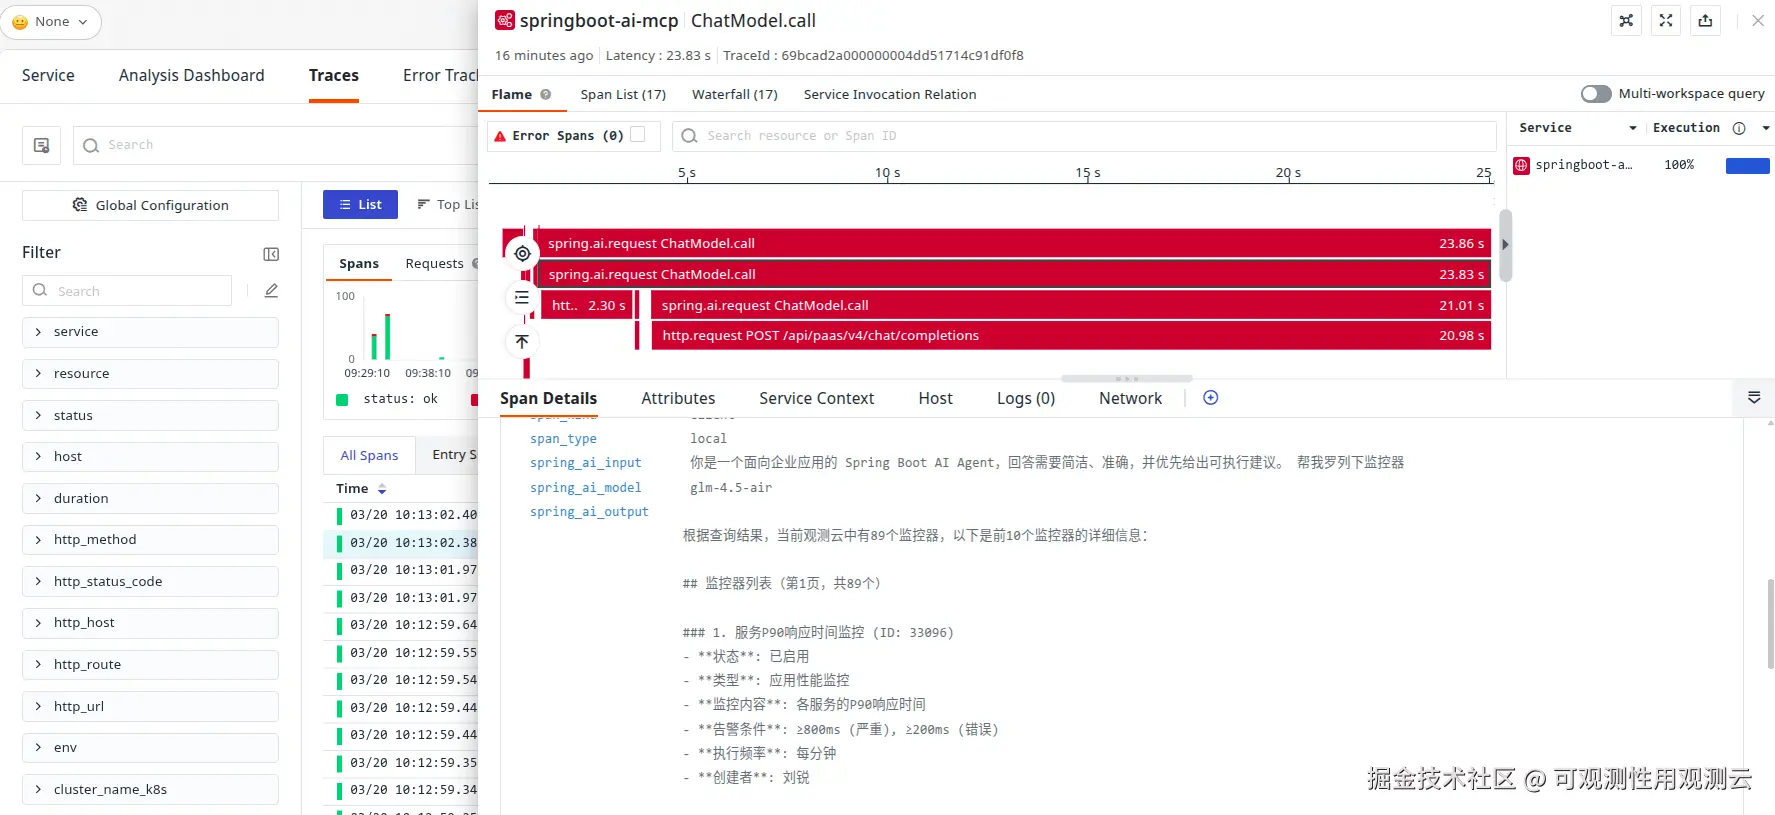Toggle the status: ok legend item
Screen dimensions: 1775x815
click(388, 399)
